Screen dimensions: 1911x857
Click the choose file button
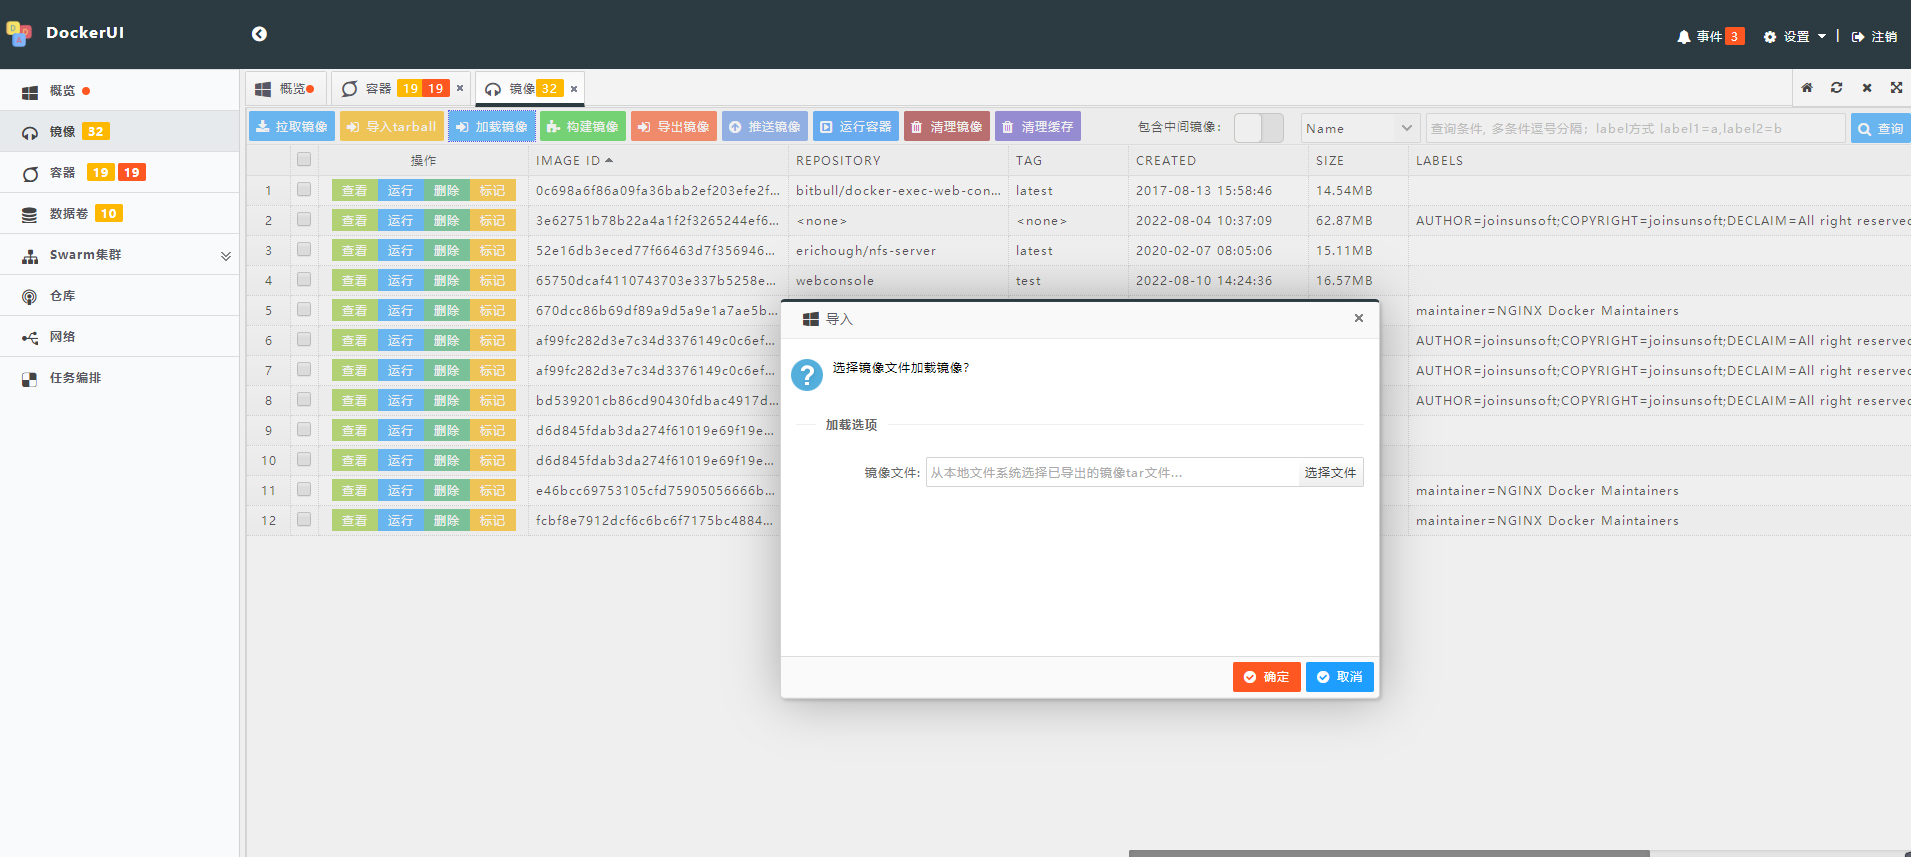point(1330,473)
